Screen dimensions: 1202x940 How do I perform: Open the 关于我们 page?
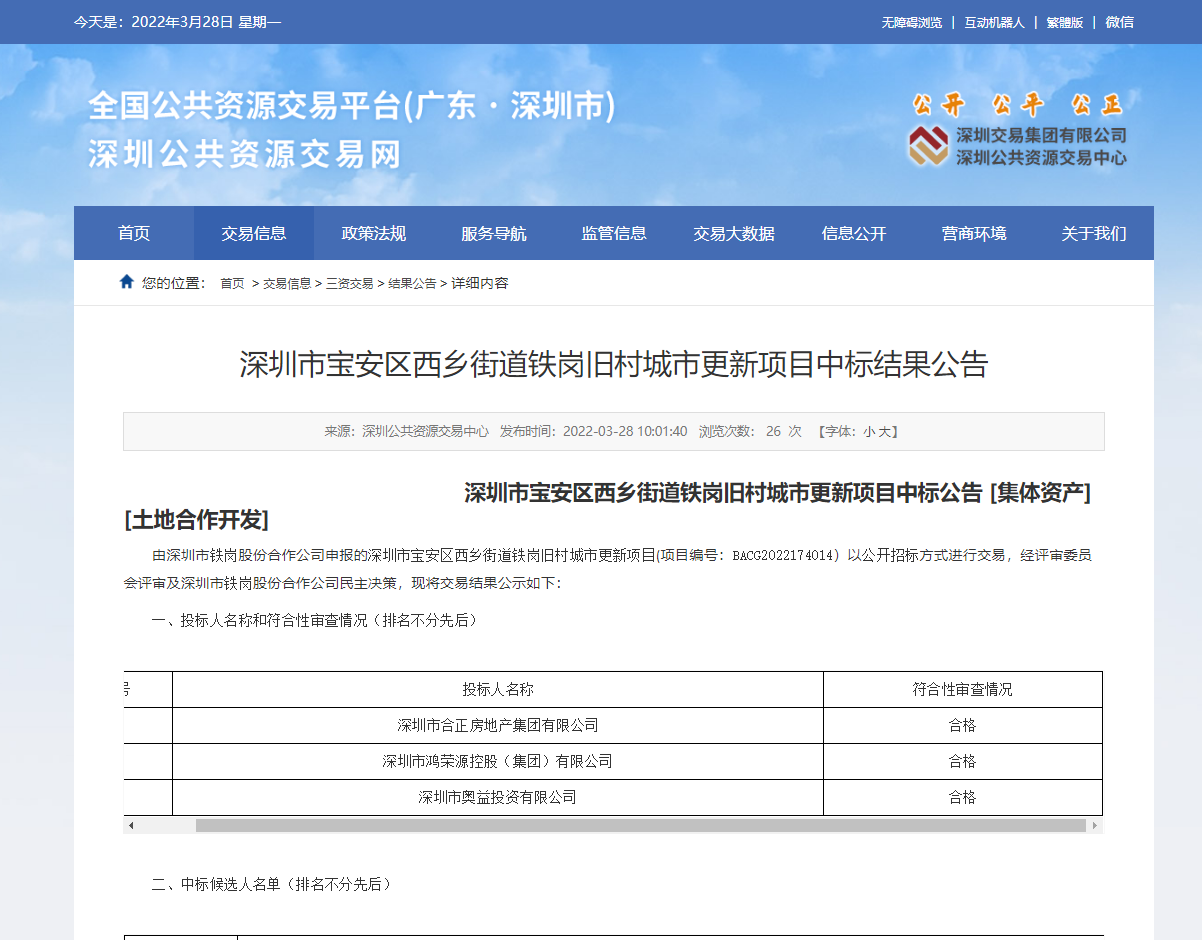(1094, 234)
